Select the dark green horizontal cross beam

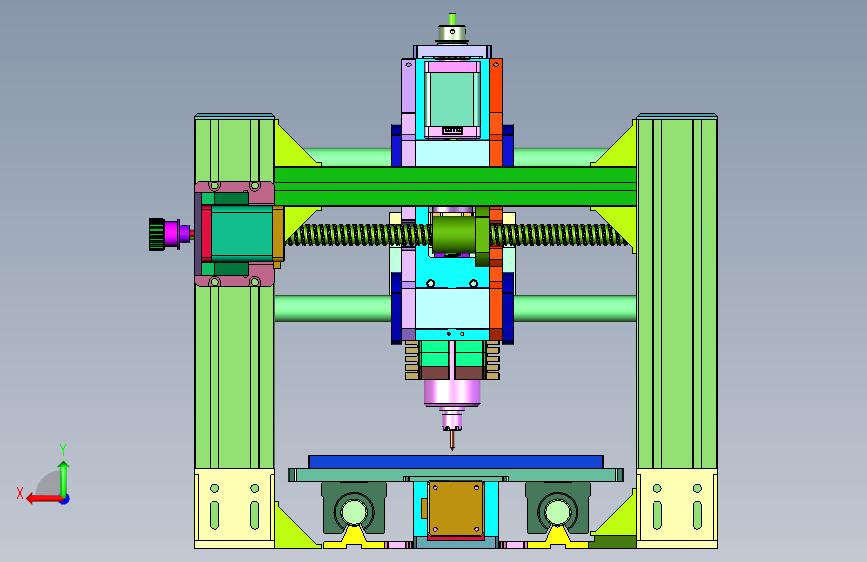pos(455,186)
